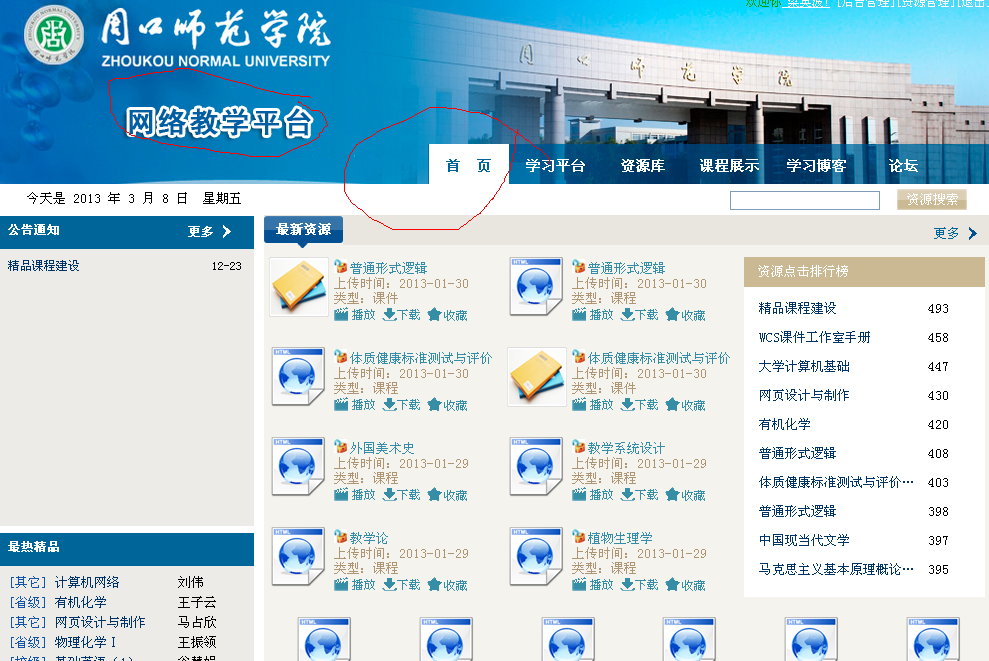This screenshot has height=661, width=989.
Task: Click 收藏 icon under first 体质健康标准测试与评价
Action: coord(434,405)
